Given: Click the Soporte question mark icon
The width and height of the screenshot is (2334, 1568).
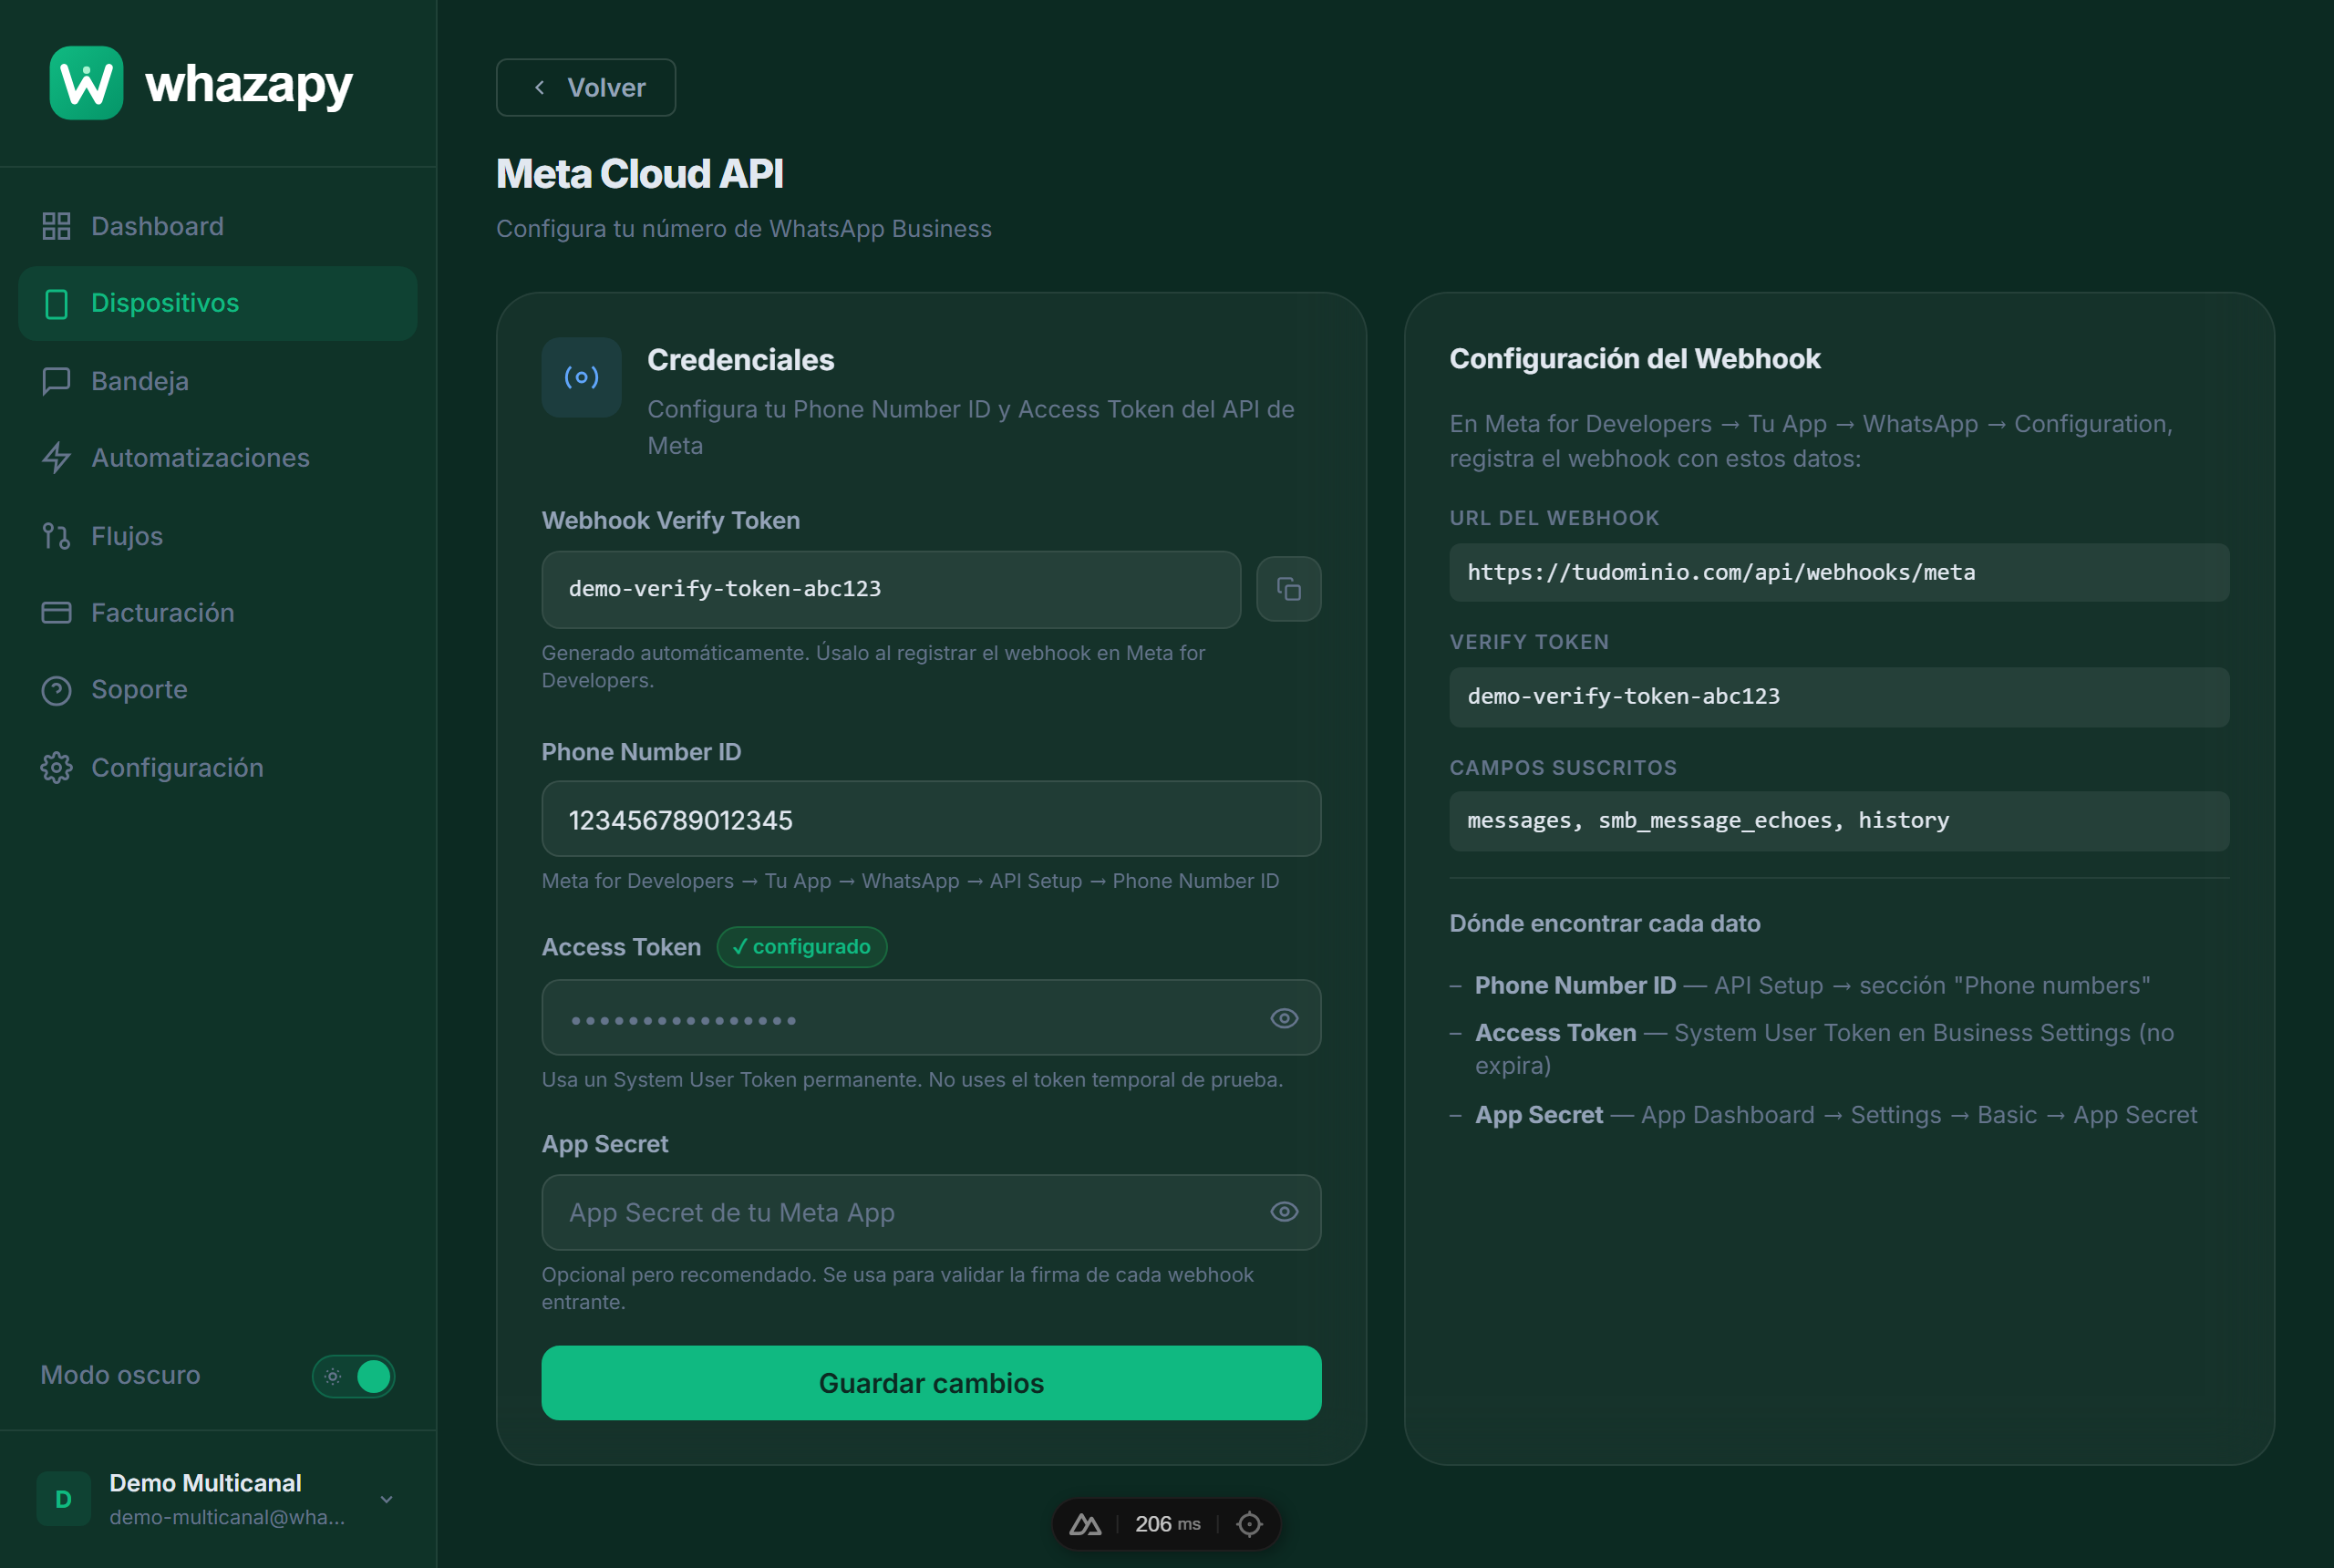Looking at the screenshot, I should coord(56,690).
